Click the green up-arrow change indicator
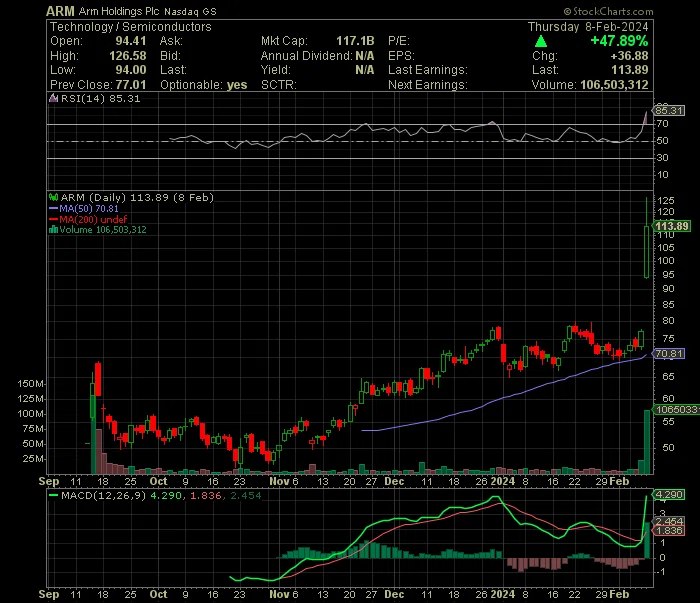Screen dimensions: 700x603 click(541, 42)
